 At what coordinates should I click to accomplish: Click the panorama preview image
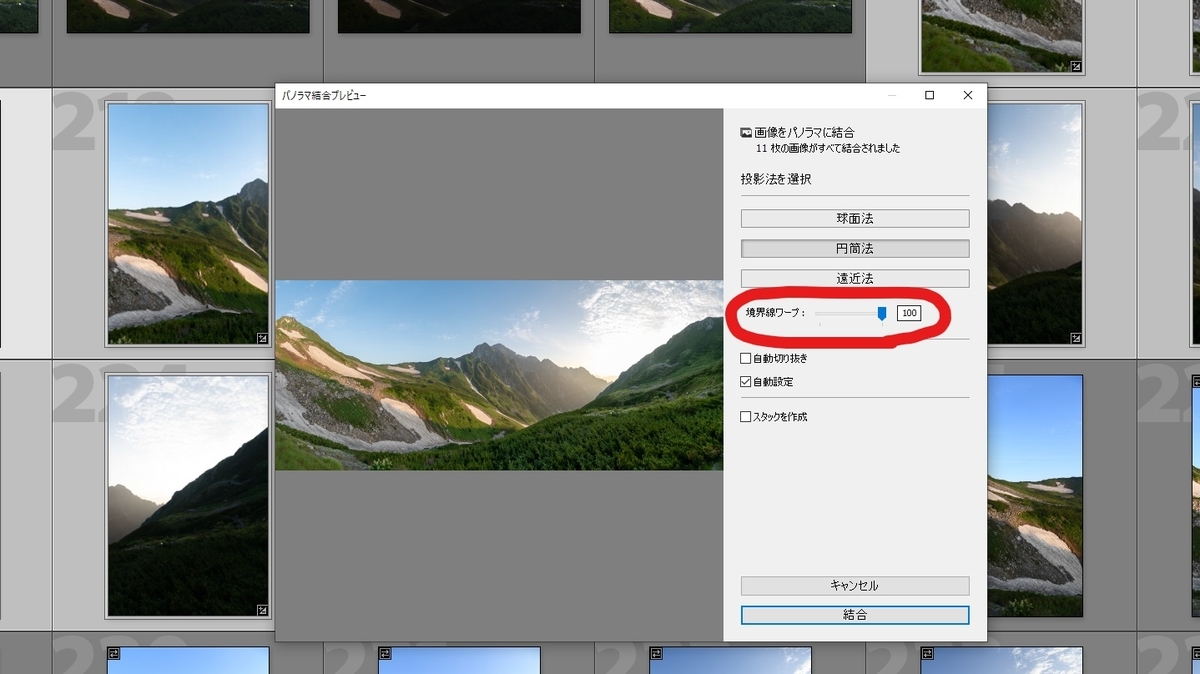[499, 375]
